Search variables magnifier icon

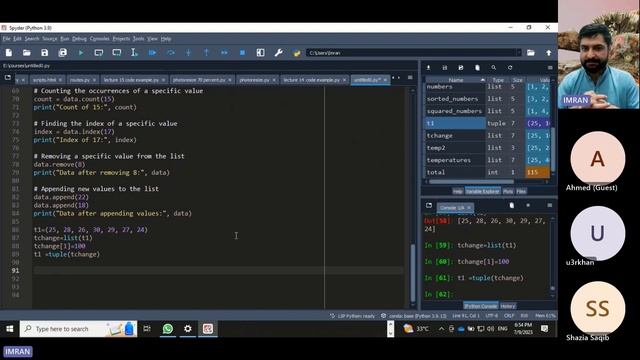tap(493, 68)
